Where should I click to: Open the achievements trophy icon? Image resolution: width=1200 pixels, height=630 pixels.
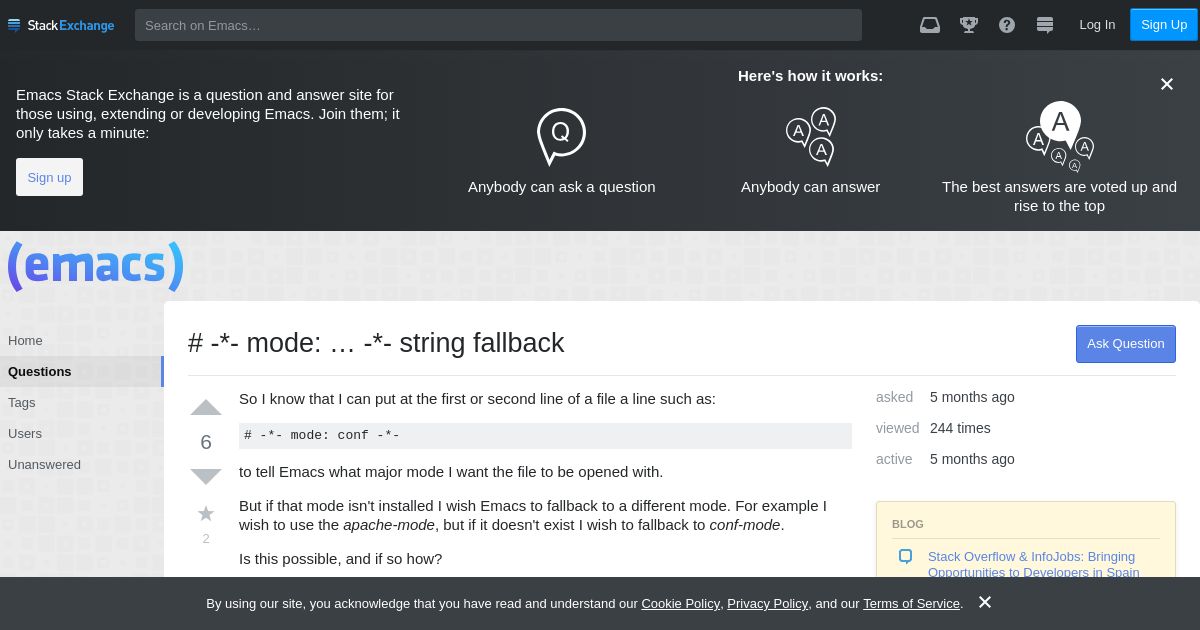click(x=969, y=25)
